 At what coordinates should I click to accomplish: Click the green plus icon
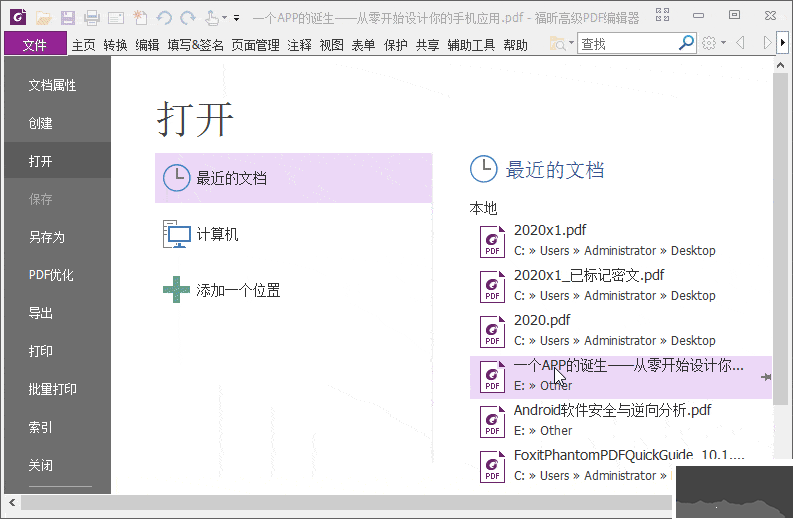tap(177, 289)
